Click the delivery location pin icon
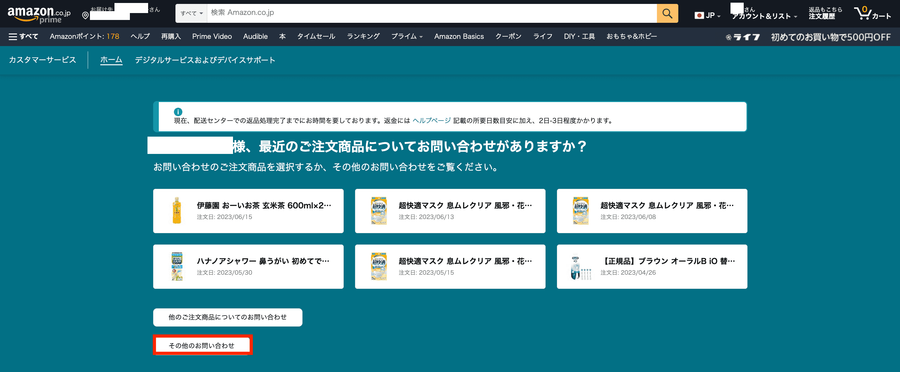This screenshot has width=900, height=372. [x=86, y=16]
